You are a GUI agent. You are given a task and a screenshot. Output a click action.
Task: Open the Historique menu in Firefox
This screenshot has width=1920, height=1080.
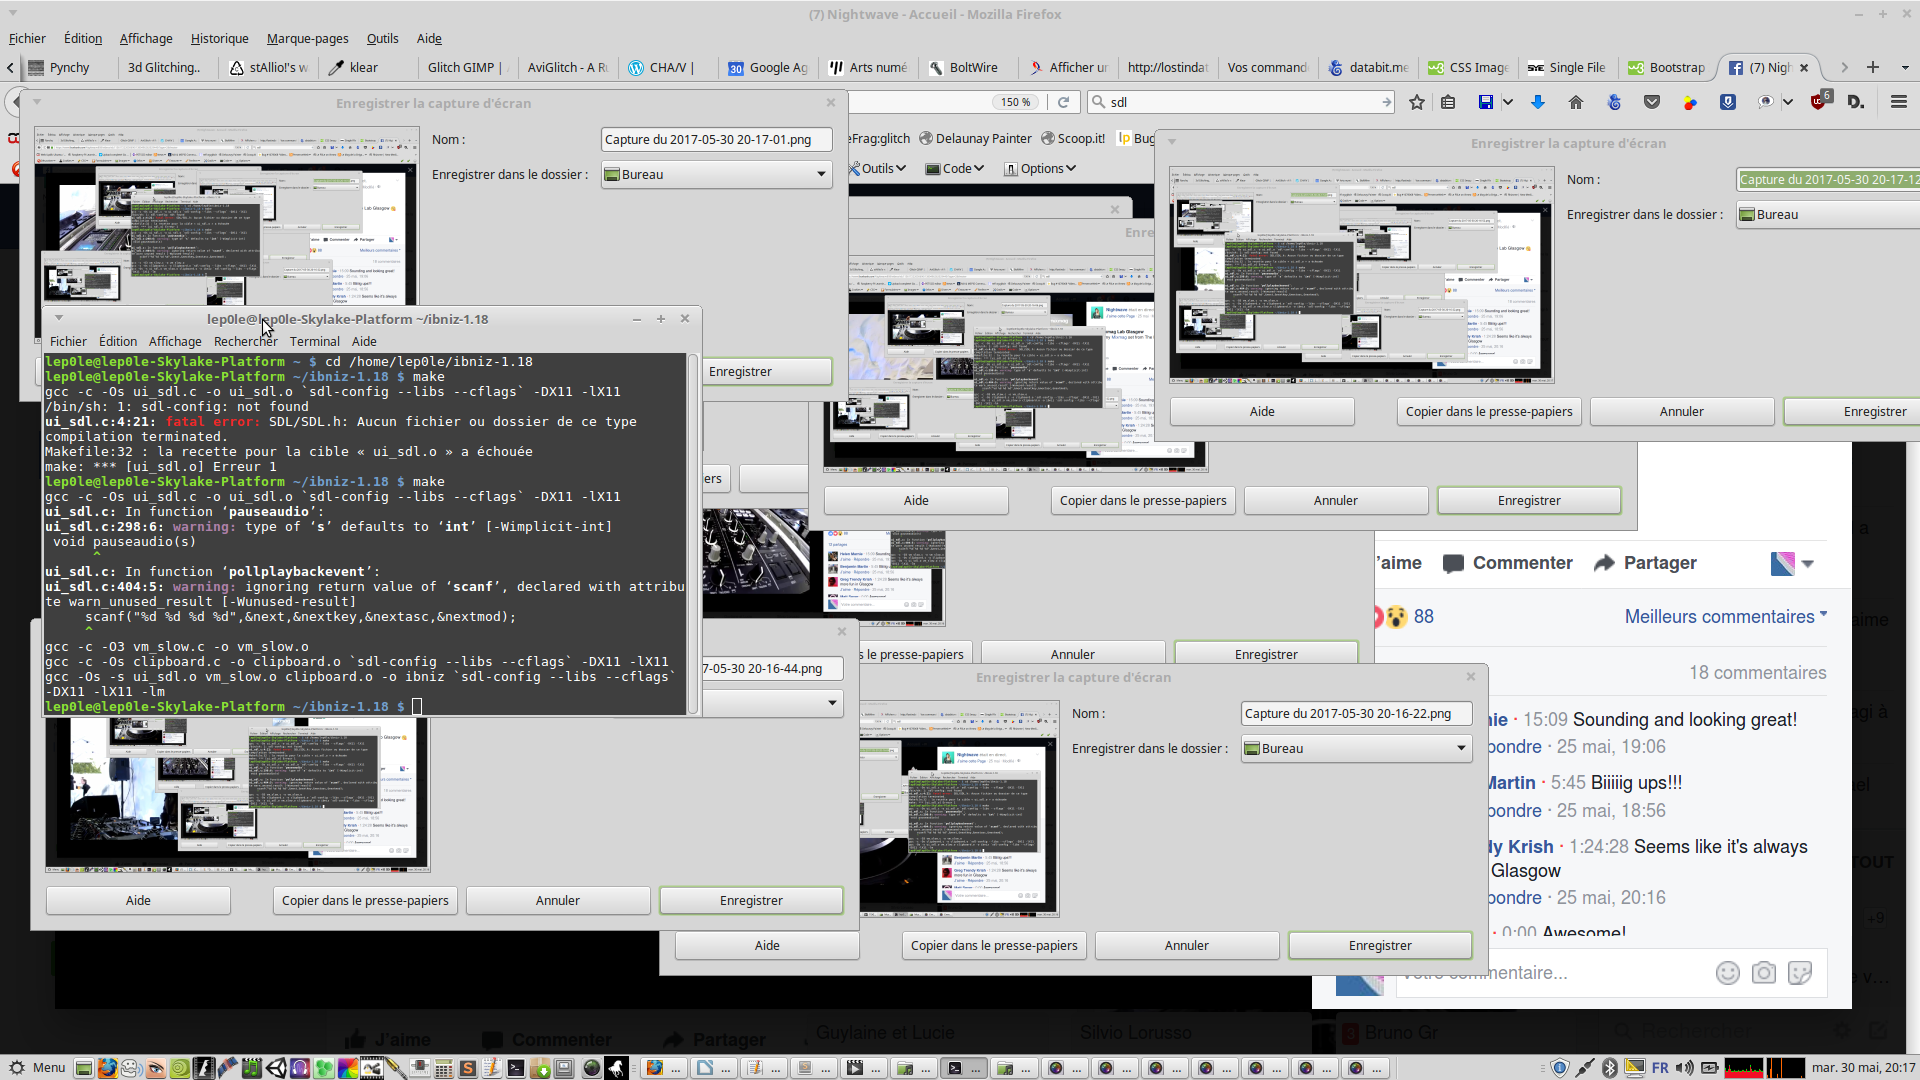[219, 39]
